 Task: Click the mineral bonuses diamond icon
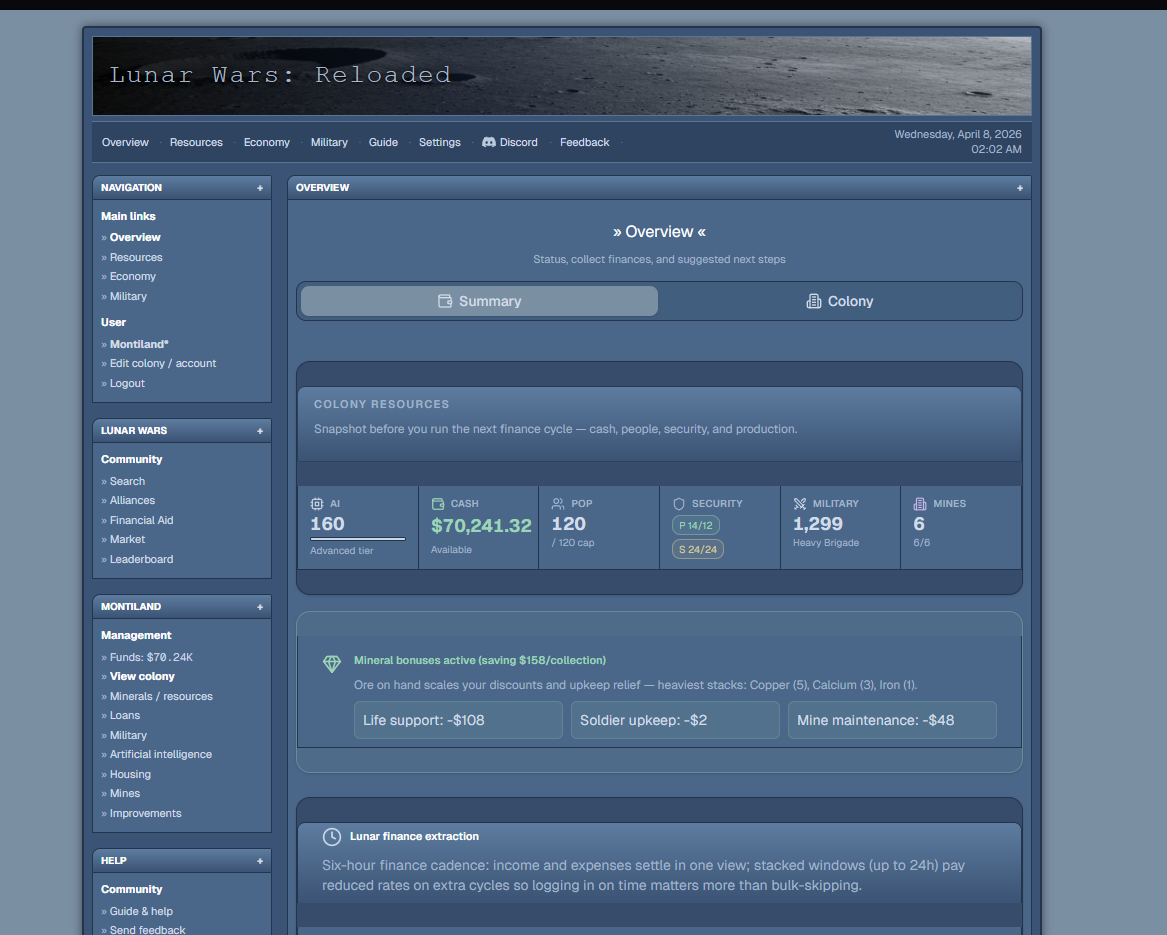332,664
